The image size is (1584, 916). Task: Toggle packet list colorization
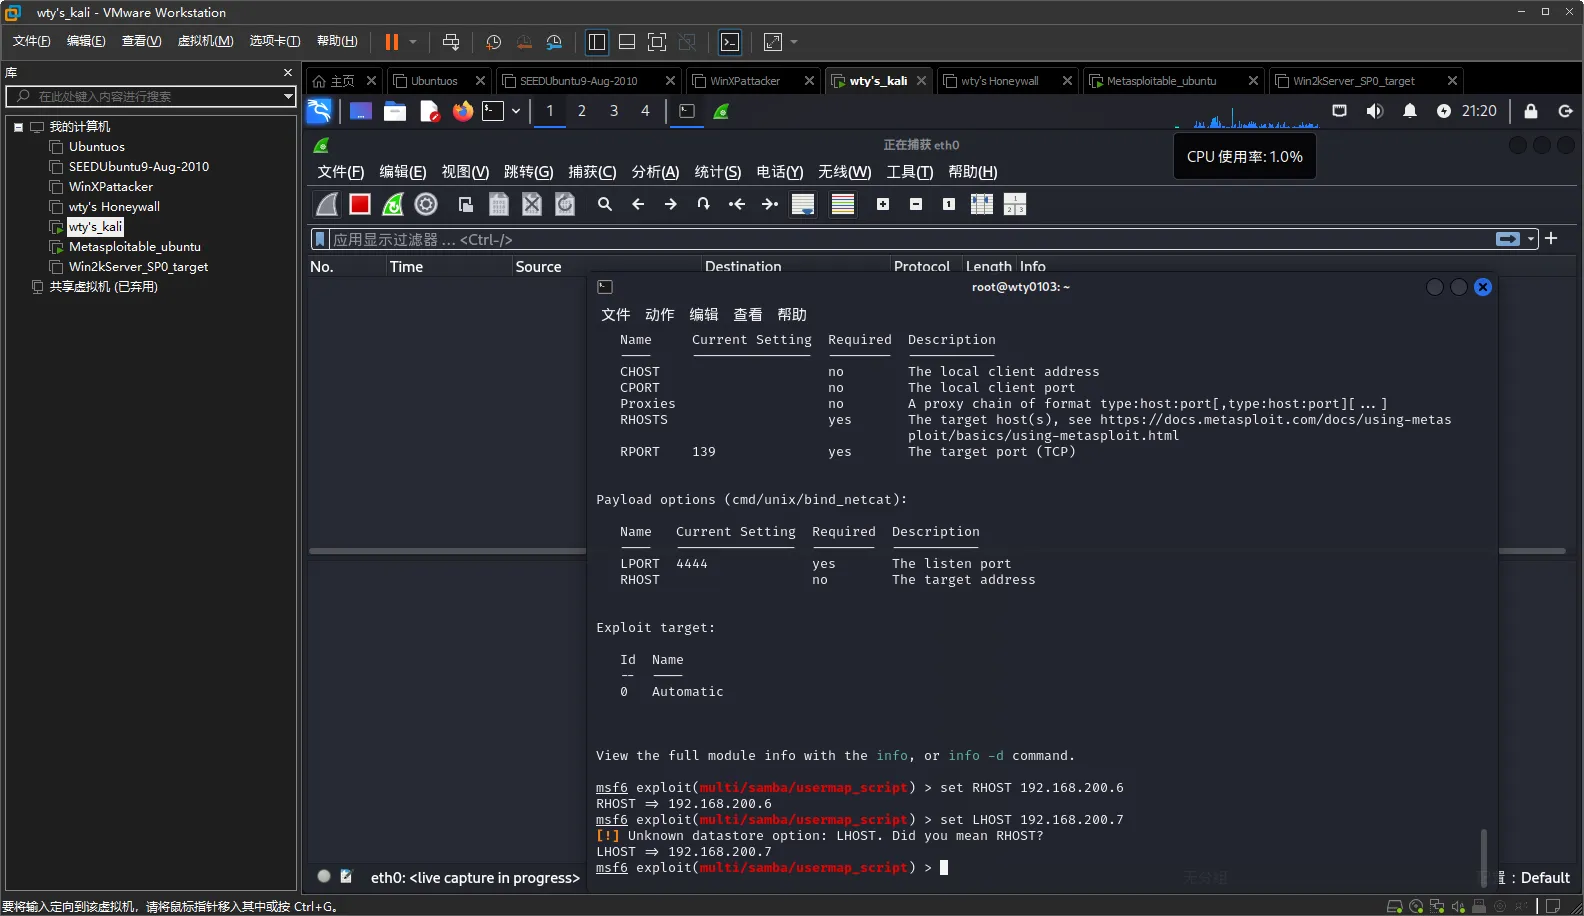(x=843, y=204)
